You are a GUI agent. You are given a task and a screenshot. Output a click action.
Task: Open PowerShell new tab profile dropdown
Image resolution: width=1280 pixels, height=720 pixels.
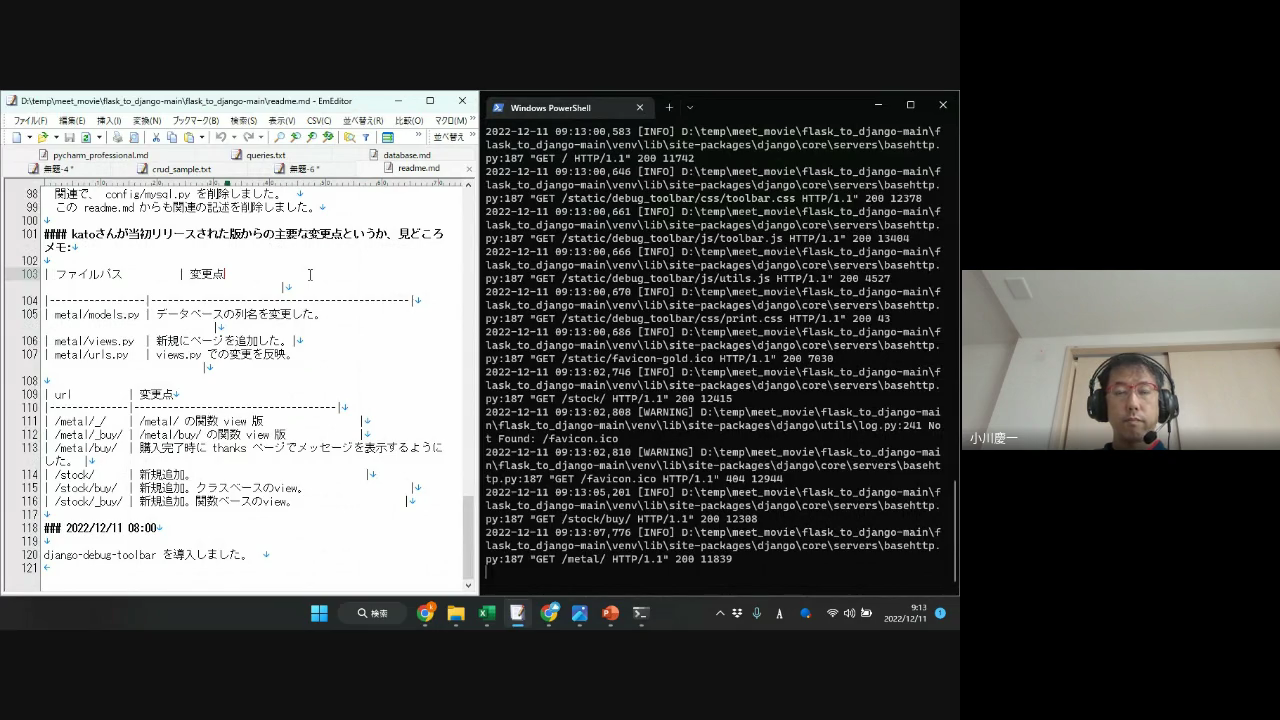click(x=690, y=107)
